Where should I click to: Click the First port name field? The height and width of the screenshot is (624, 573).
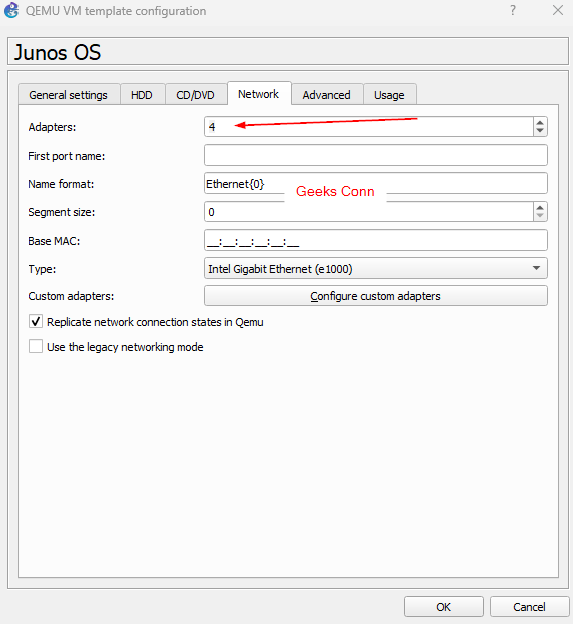(x=376, y=155)
